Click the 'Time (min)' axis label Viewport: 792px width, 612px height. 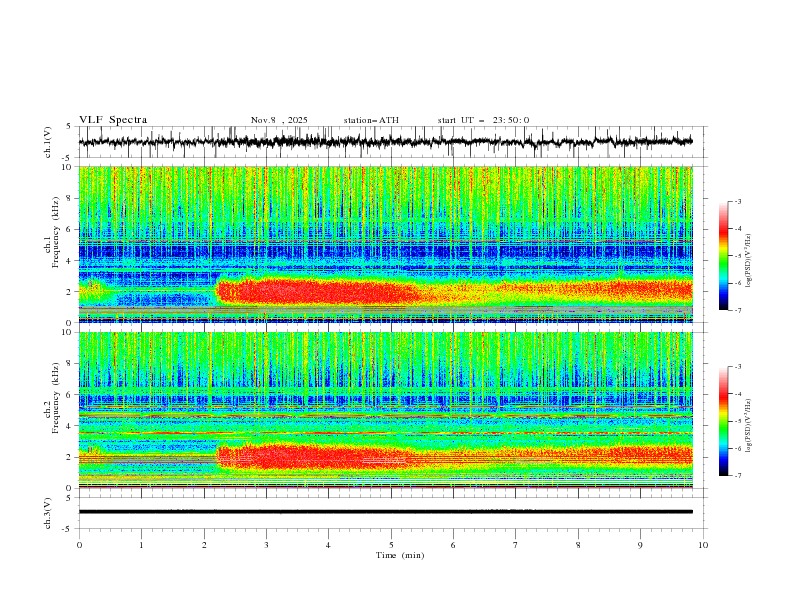400,555
